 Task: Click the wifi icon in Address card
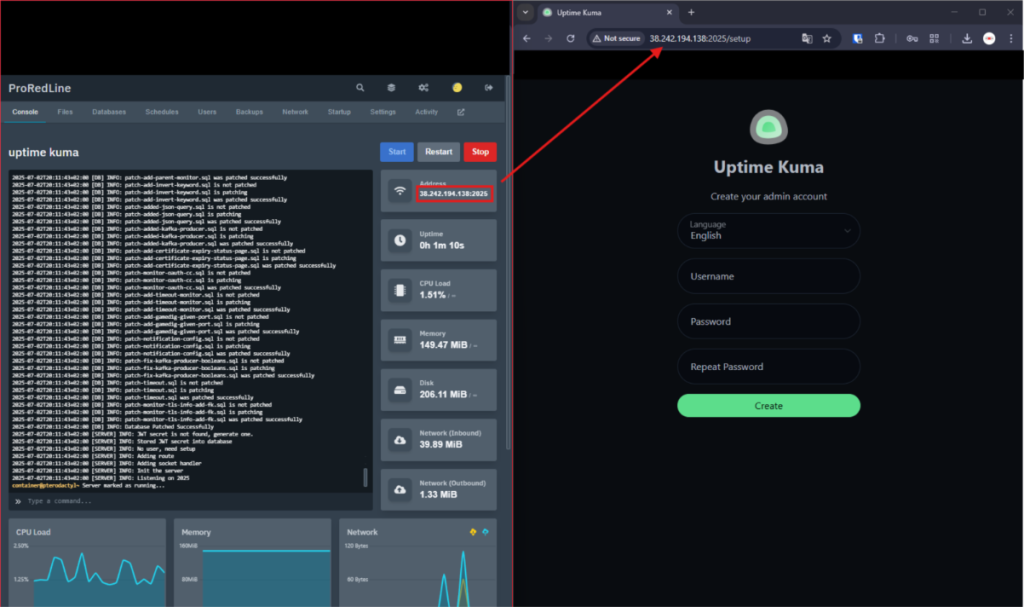(x=400, y=191)
